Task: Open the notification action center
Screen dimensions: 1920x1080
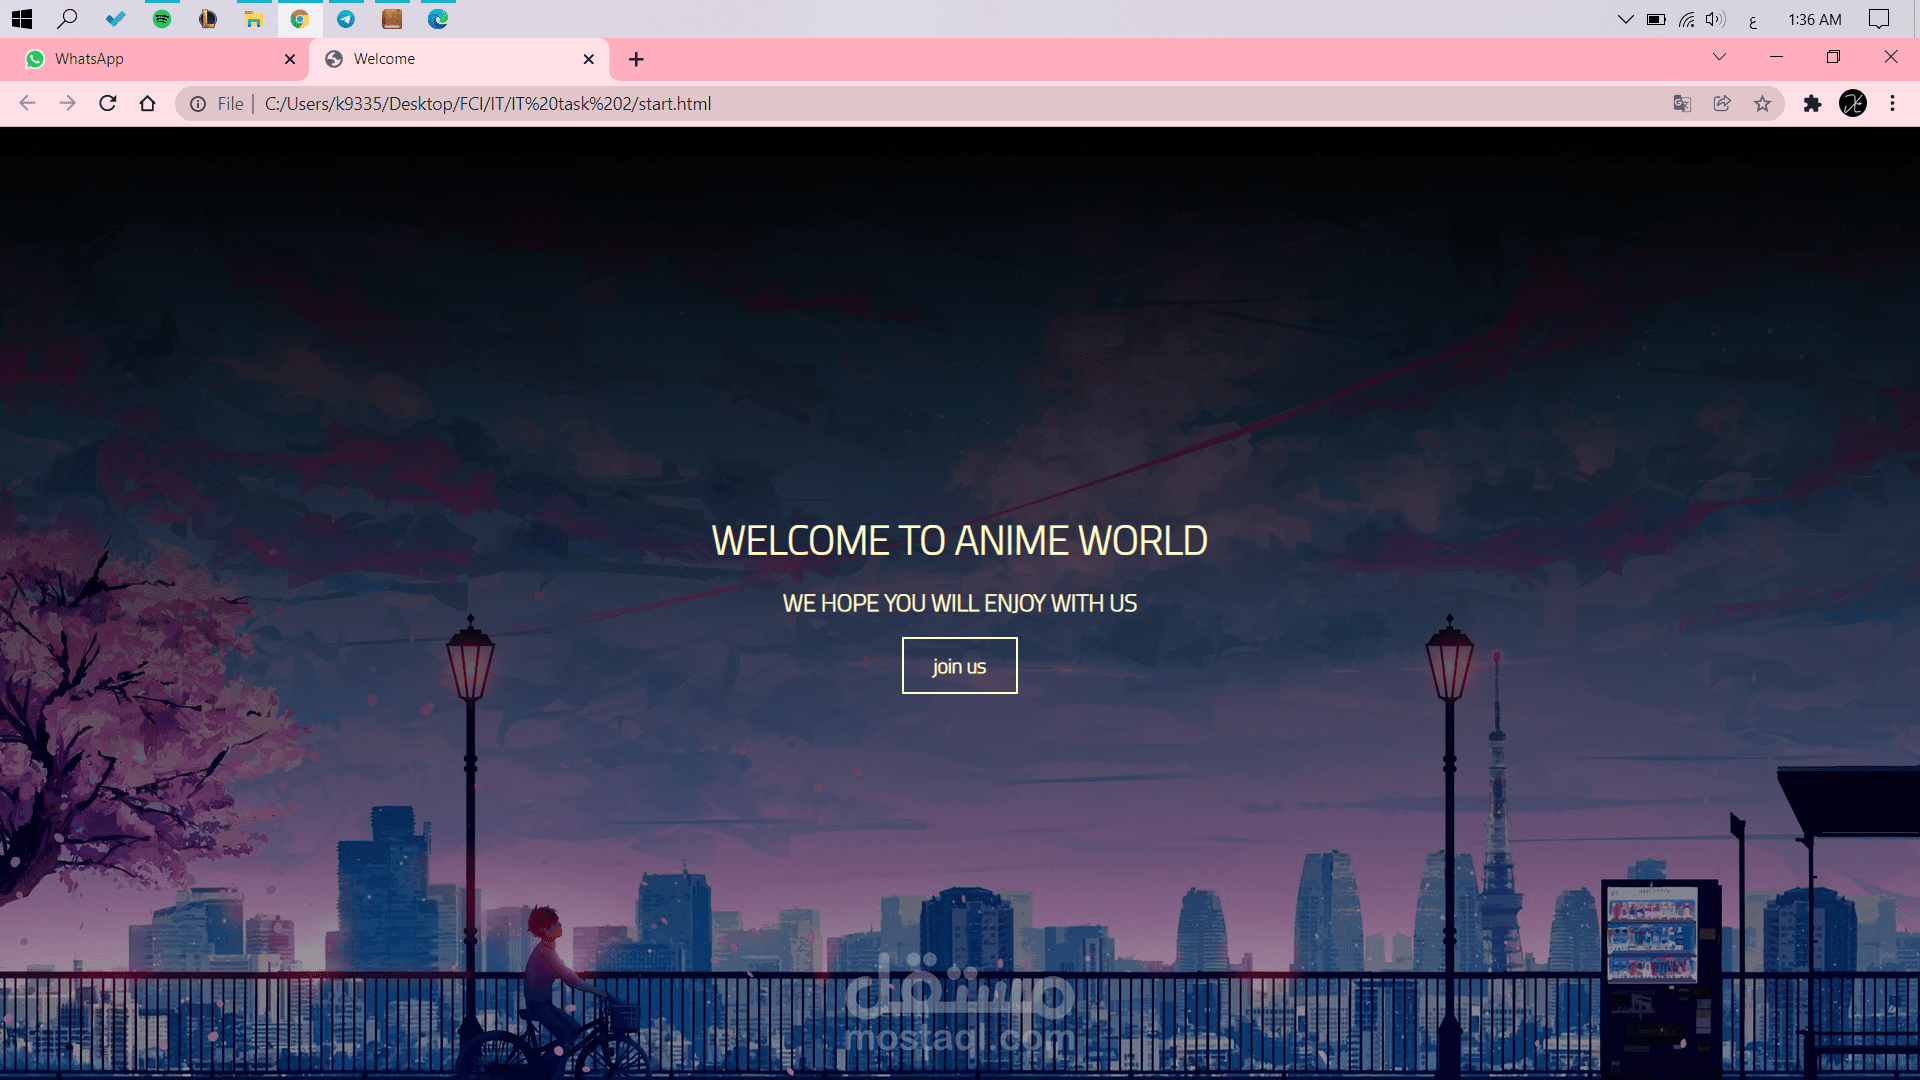Action: (1879, 19)
